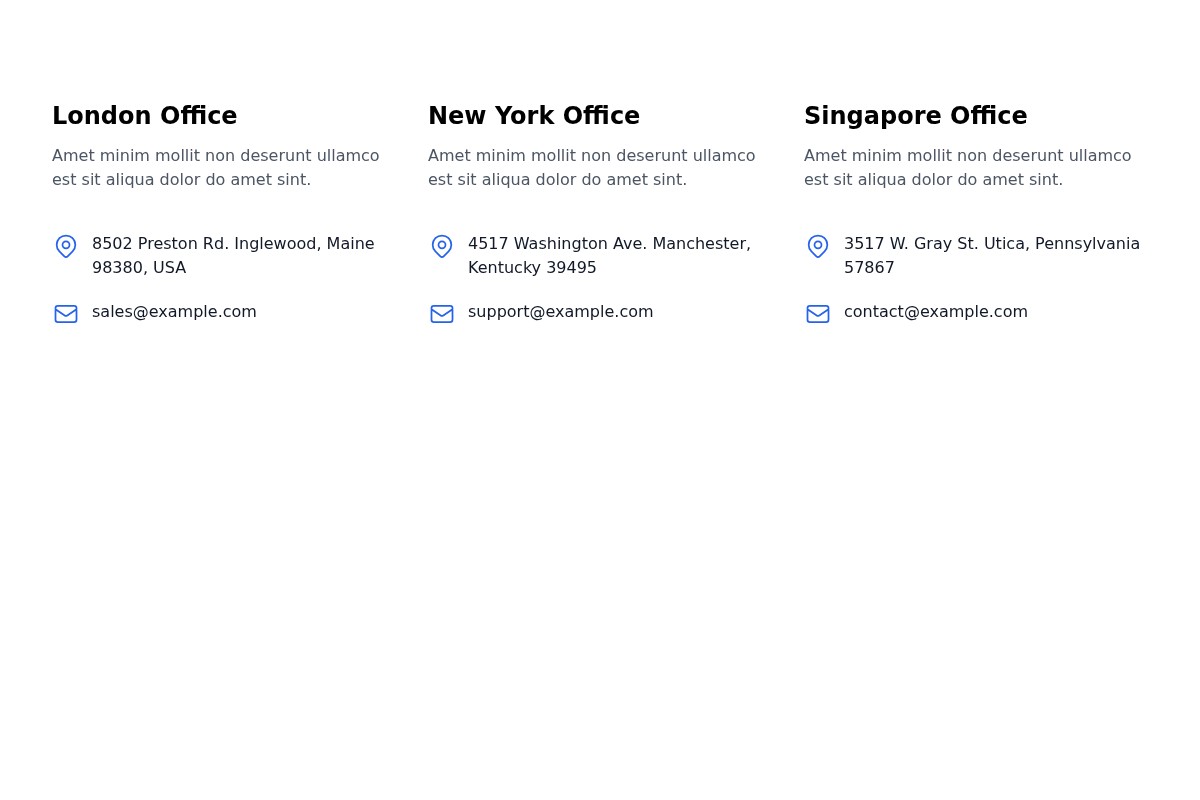Click the envelope icon beside contact@example.com
The width and height of the screenshot is (1200, 800).
[818, 314]
